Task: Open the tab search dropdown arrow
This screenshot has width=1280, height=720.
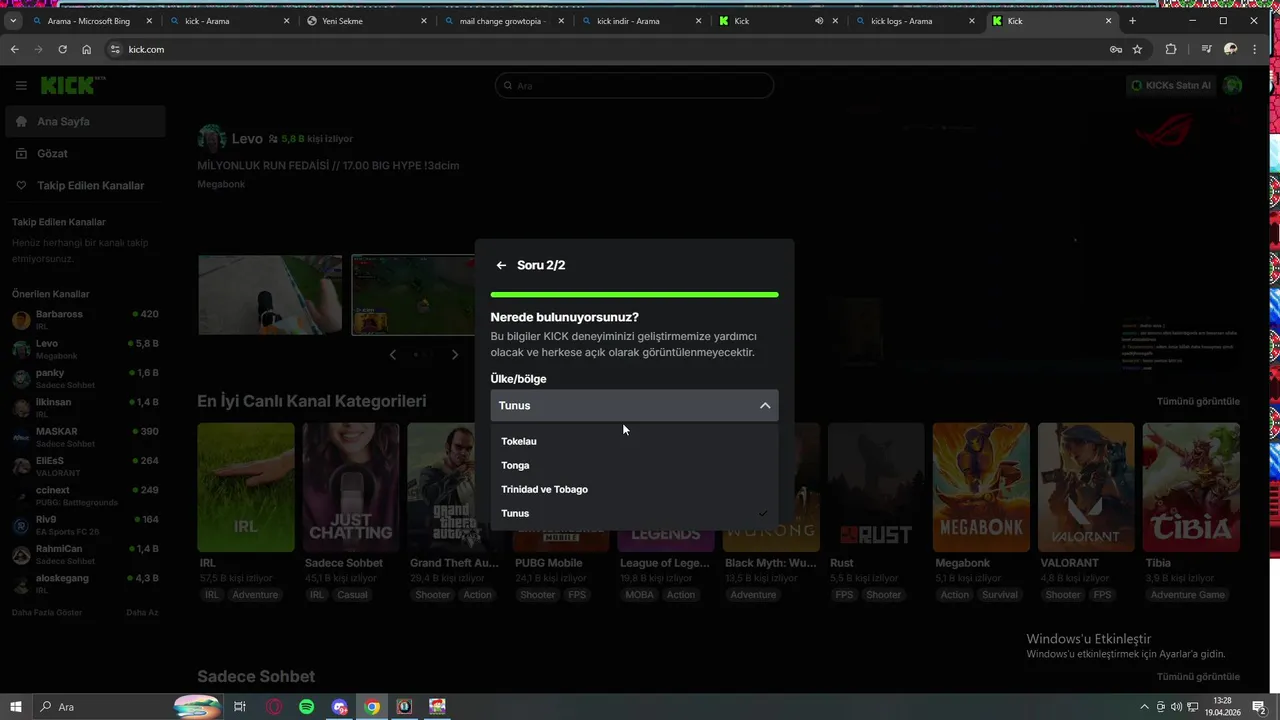Action: (13, 20)
